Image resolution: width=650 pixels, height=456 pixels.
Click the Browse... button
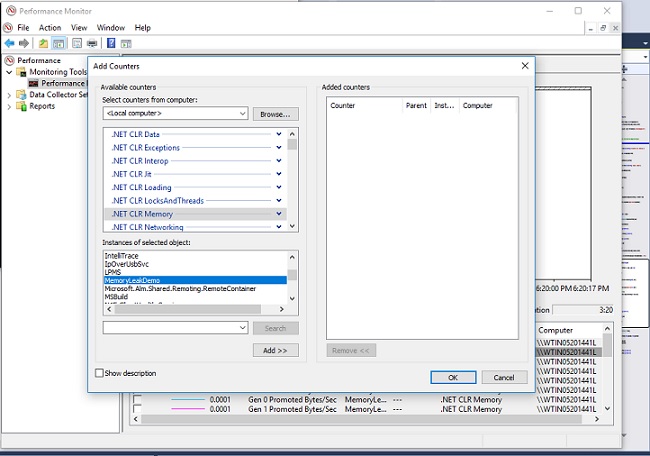click(275, 114)
